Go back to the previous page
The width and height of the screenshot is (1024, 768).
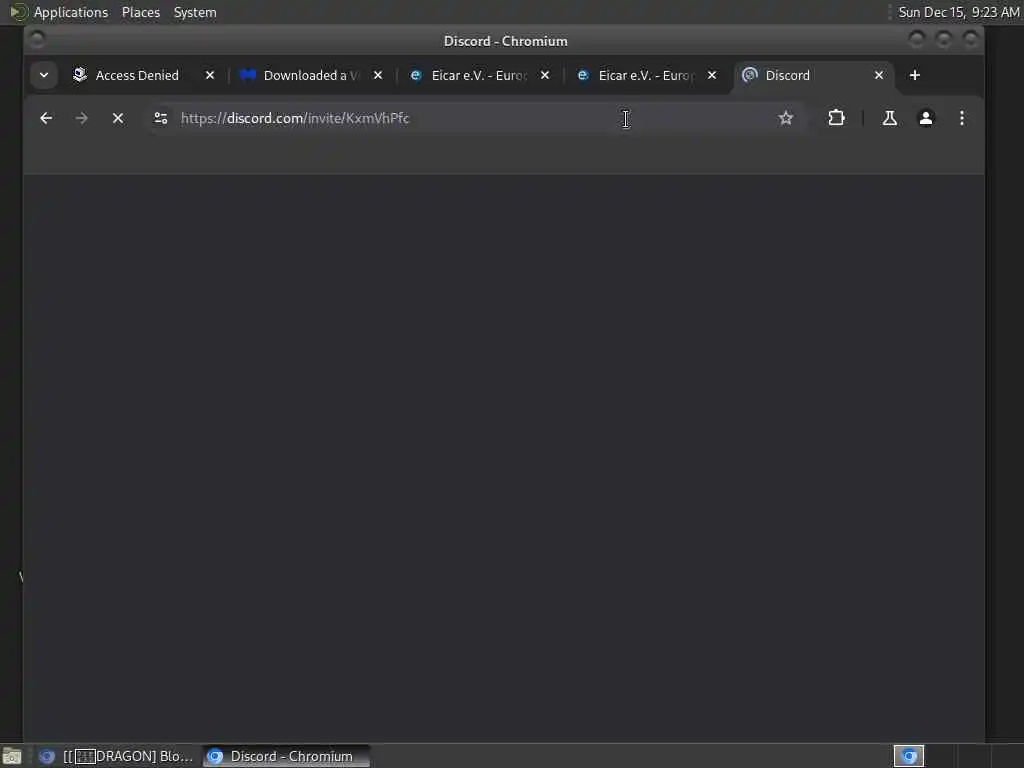pyautogui.click(x=46, y=118)
